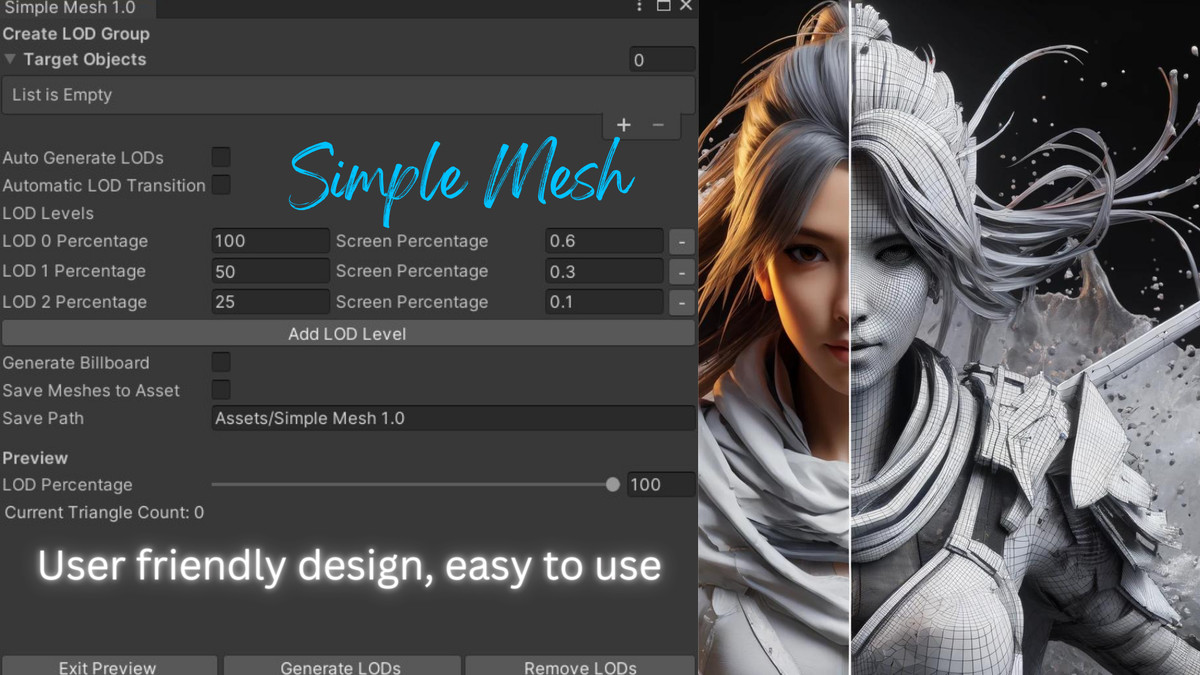
Task: Click the LOD 2 Percentage value field
Action: 270,301
